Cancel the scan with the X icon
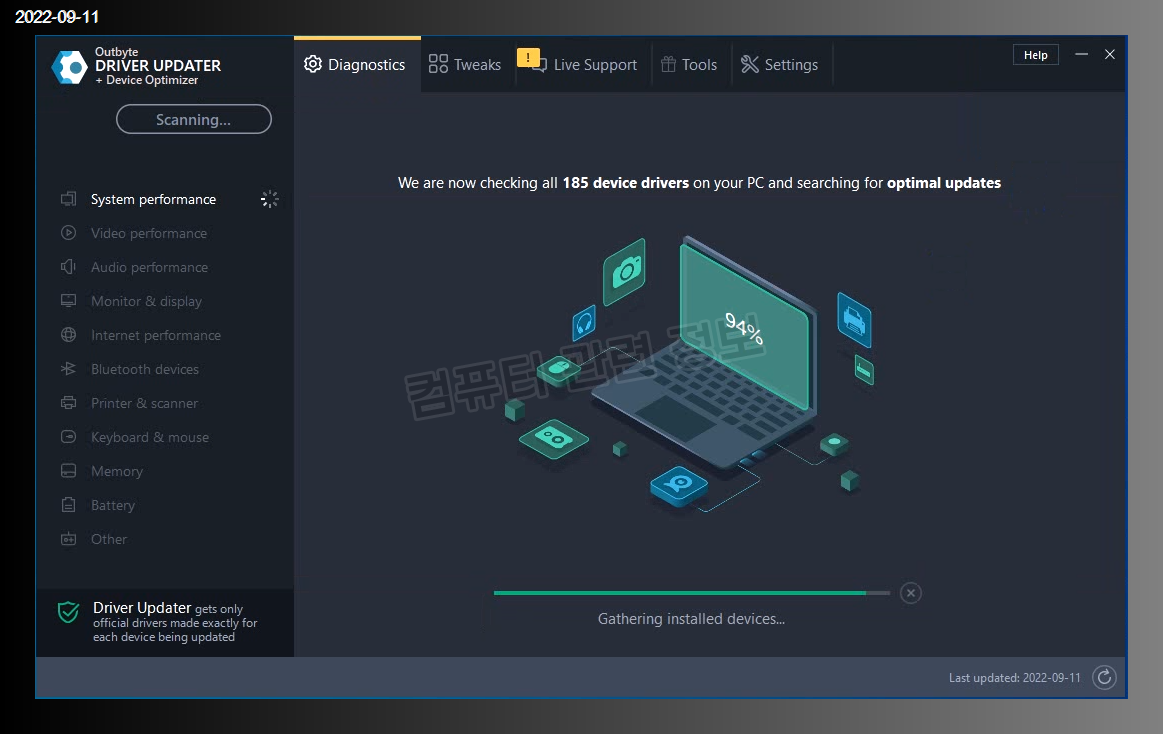Viewport: 1163px width, 734px height. click(x=911, y=593)
